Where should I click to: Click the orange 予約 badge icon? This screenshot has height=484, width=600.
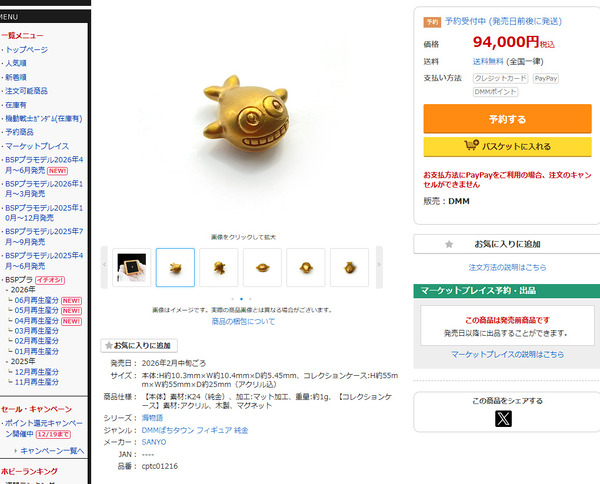pyautogui.click(x=432, y=22)
